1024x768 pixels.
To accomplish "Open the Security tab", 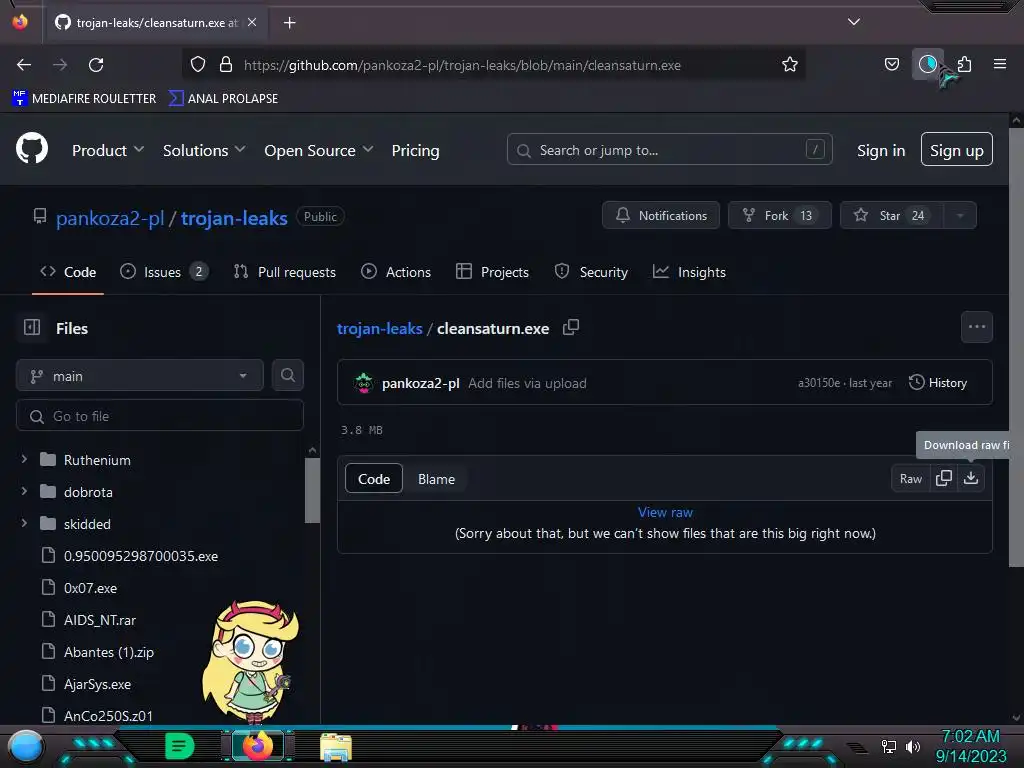I will [x=591, y=272].
